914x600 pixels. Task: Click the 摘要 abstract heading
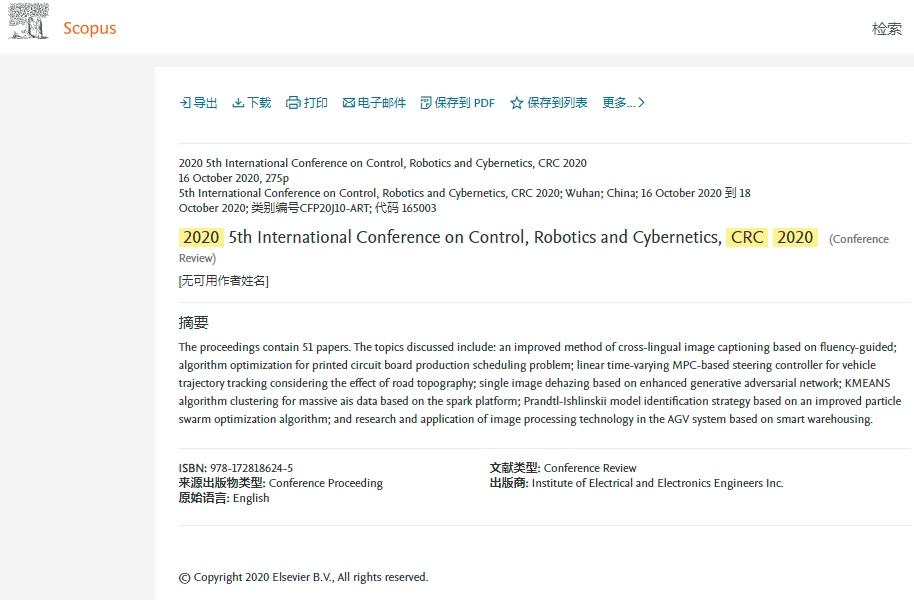194,322
